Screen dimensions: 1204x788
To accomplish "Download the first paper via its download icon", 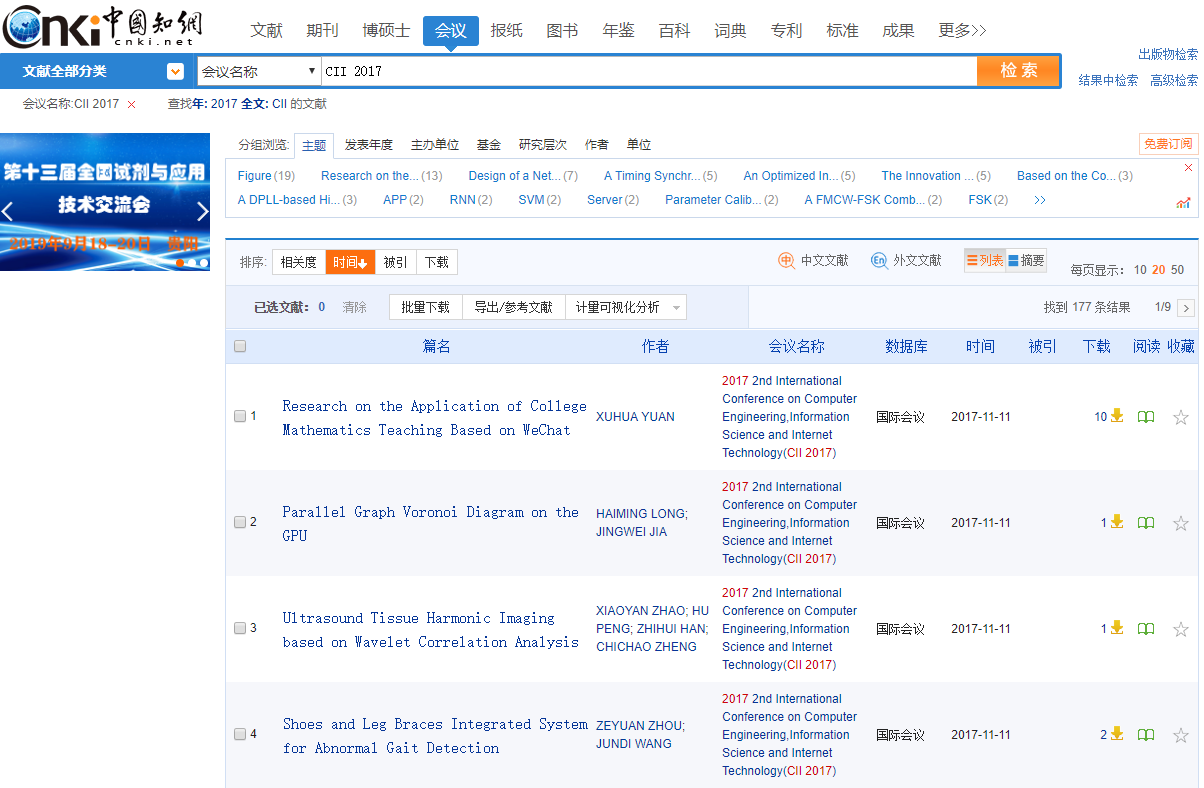I will coord(1116,416).
